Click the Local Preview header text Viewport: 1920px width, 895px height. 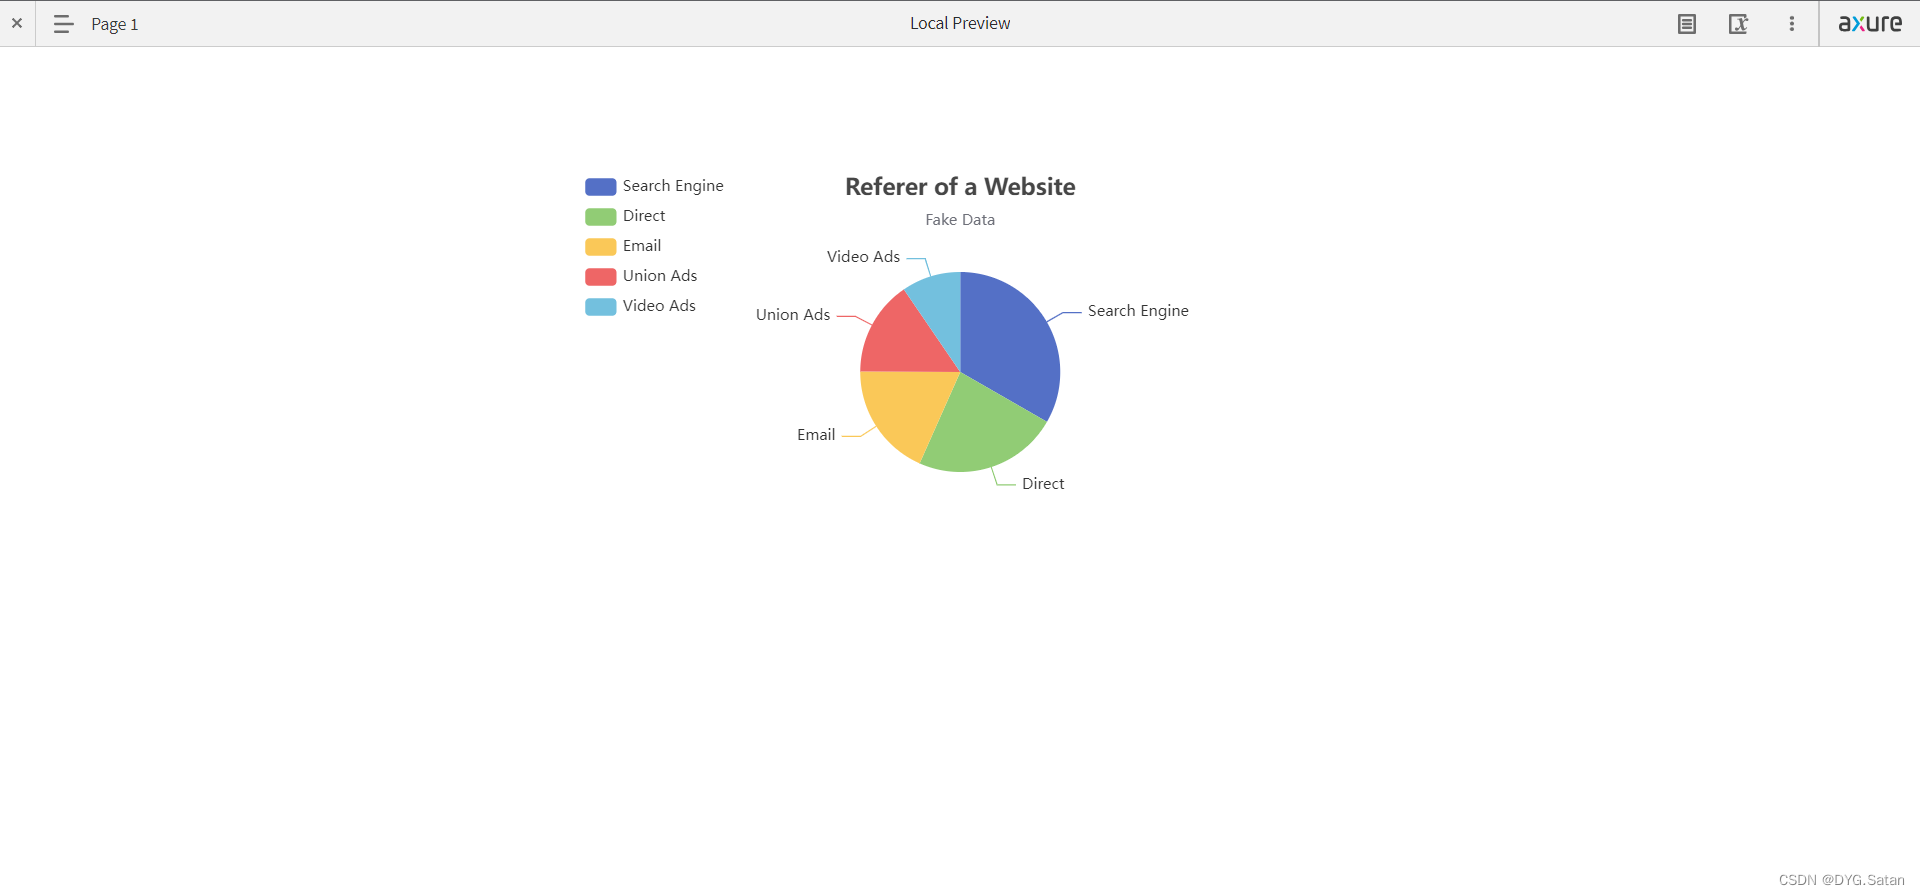click(960, 23)
